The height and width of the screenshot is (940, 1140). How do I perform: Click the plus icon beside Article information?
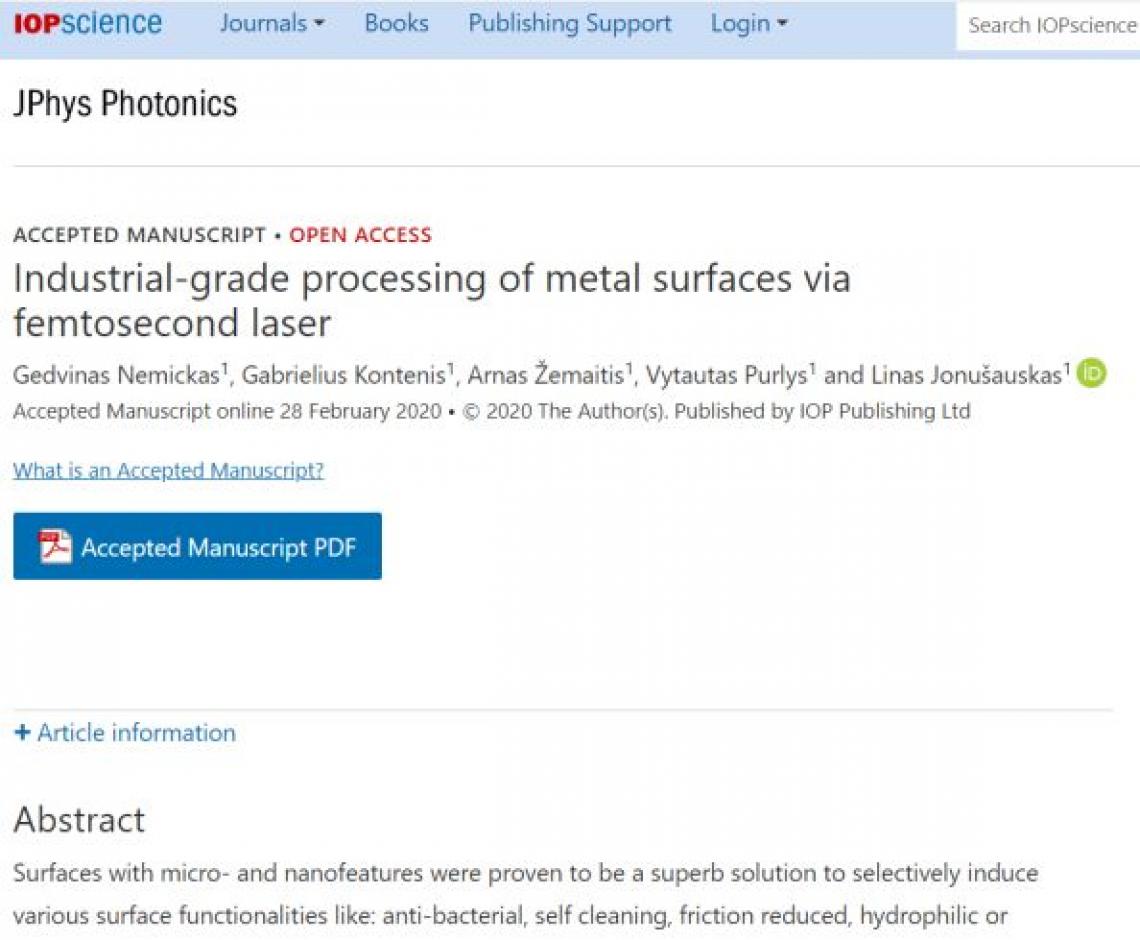pyautogui.click(x=22, y=732)
